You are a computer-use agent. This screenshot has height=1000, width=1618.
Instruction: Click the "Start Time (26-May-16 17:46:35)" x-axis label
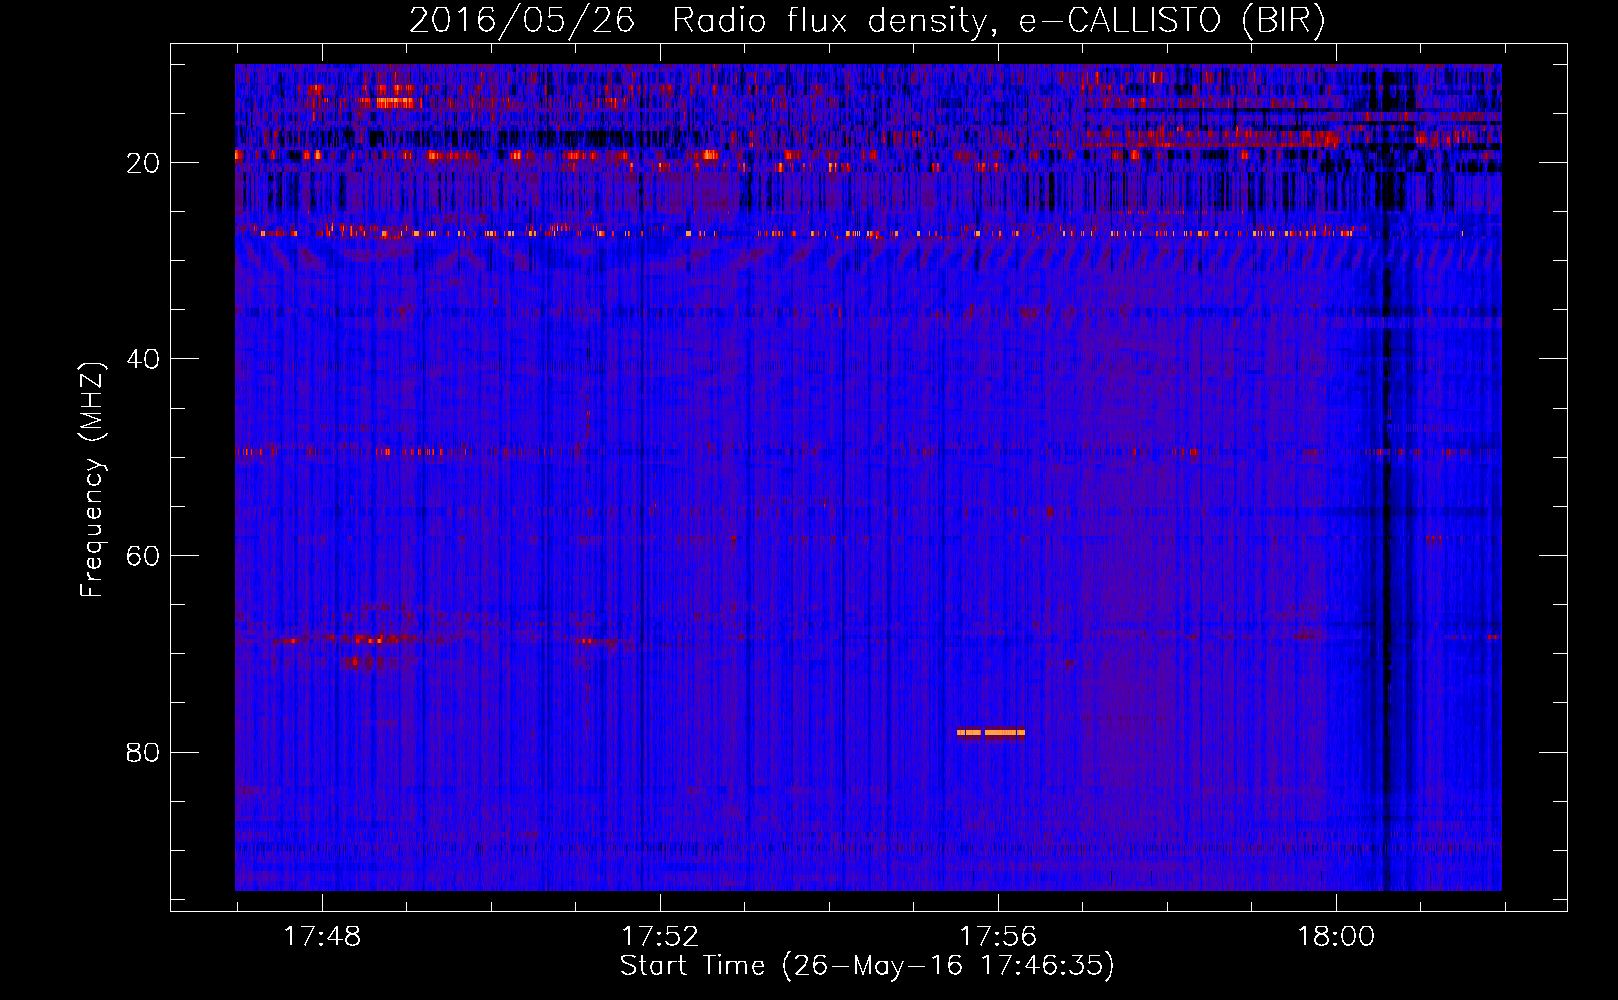(867, 966)
